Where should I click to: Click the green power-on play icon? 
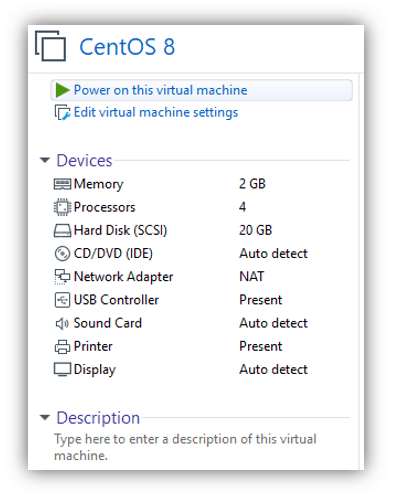click(62, 90)
